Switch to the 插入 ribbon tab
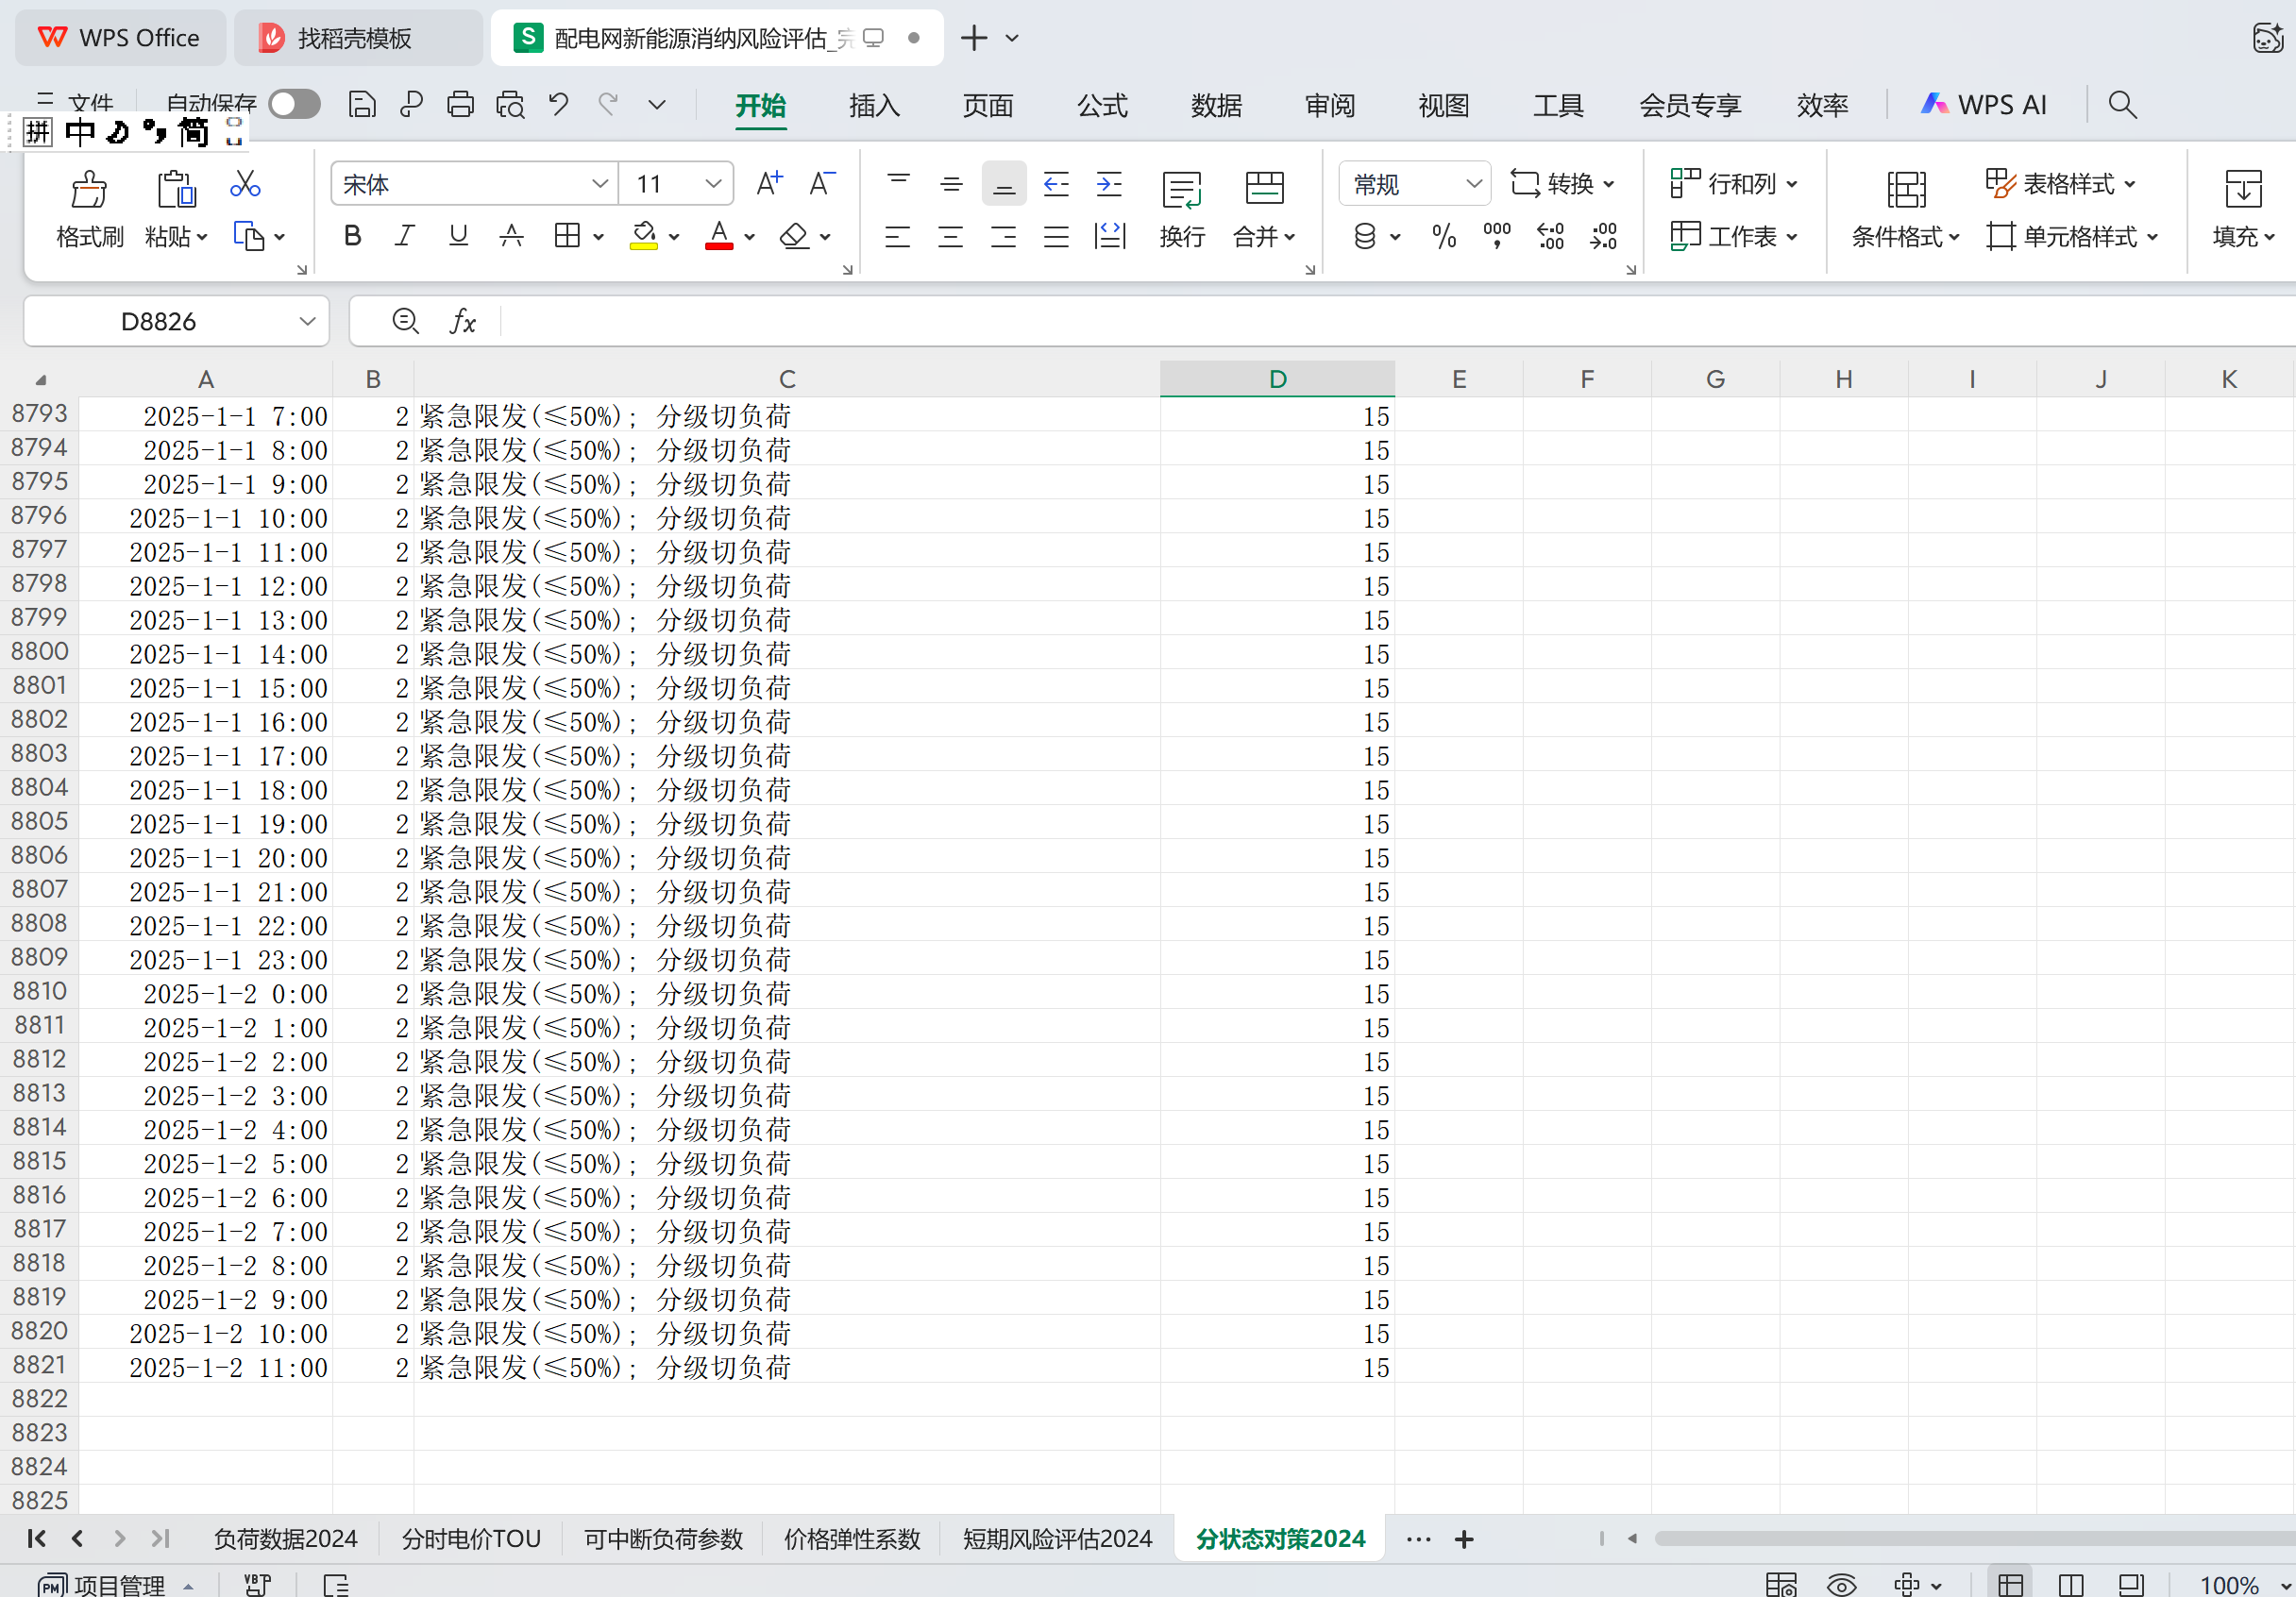2296x1597 pixels. click(874, 105)
